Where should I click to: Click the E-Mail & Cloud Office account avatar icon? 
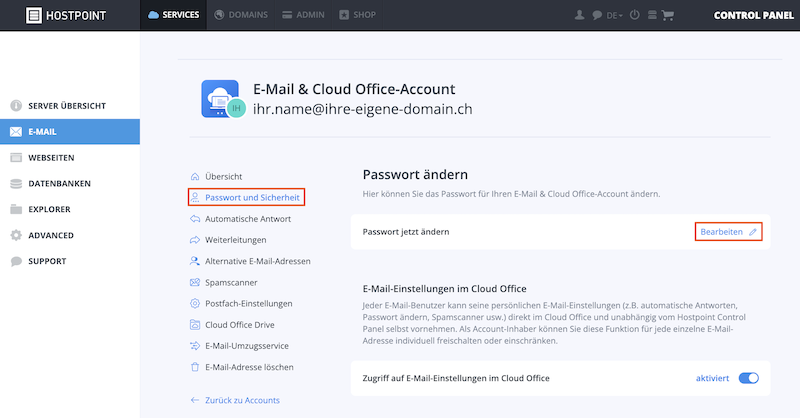tap(223, 99)
